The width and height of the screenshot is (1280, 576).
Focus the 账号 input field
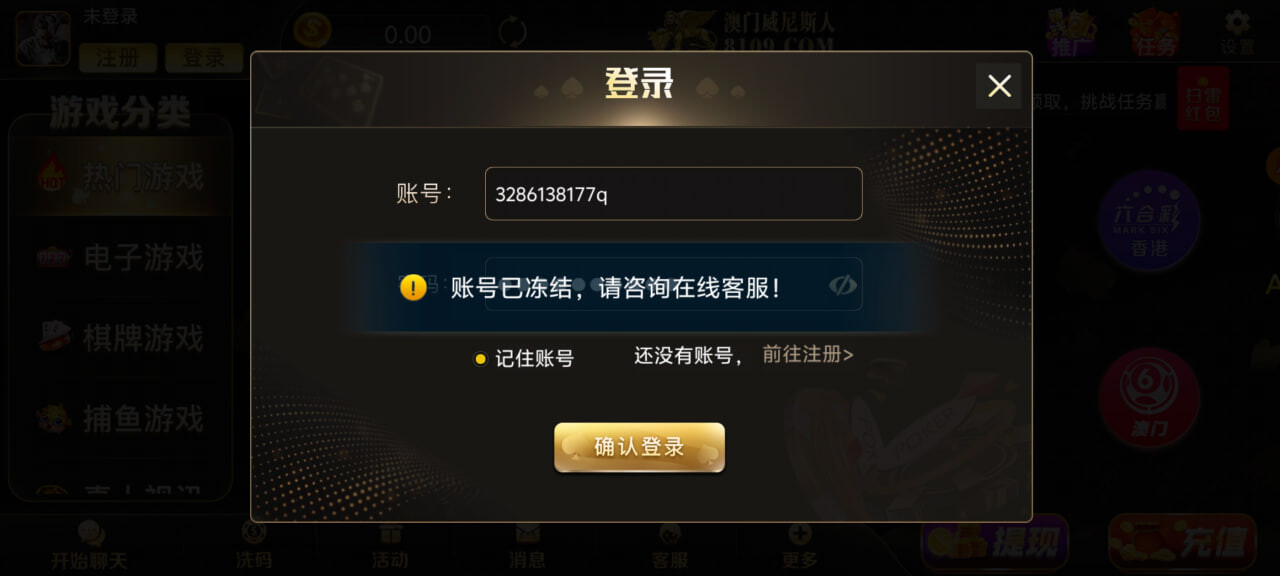[673, 193]
